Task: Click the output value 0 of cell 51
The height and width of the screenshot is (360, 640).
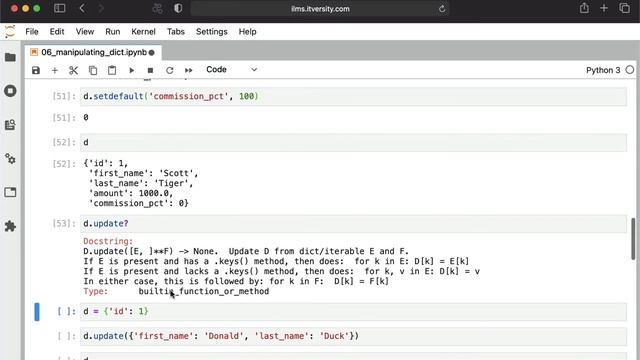Action: 86,118
